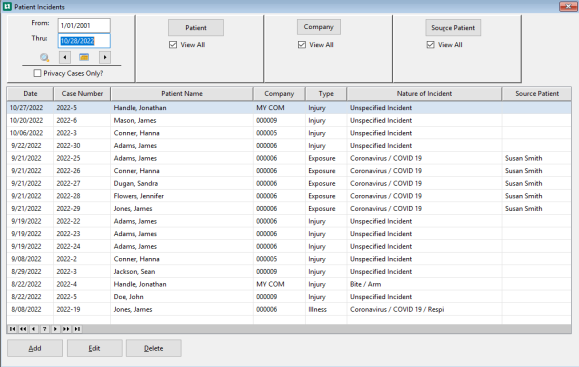Move to next record in navigator

pyautogui.click(x=55, y=329)
